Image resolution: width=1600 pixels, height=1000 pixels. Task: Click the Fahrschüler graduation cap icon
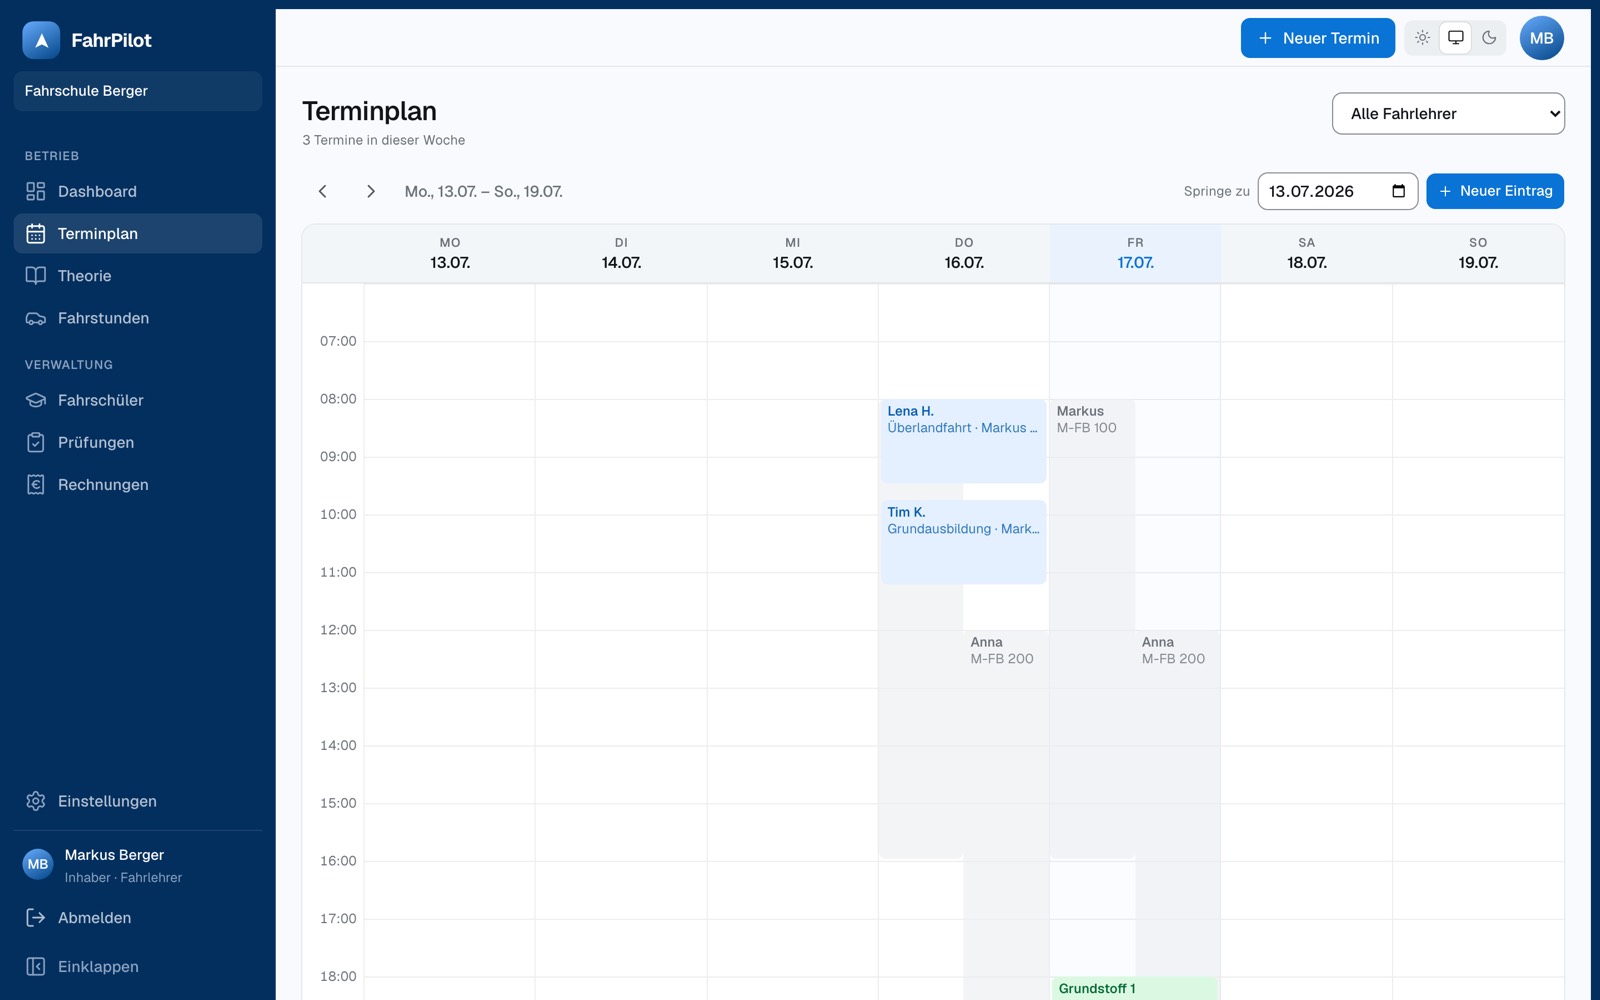click(x=36, y=400)
